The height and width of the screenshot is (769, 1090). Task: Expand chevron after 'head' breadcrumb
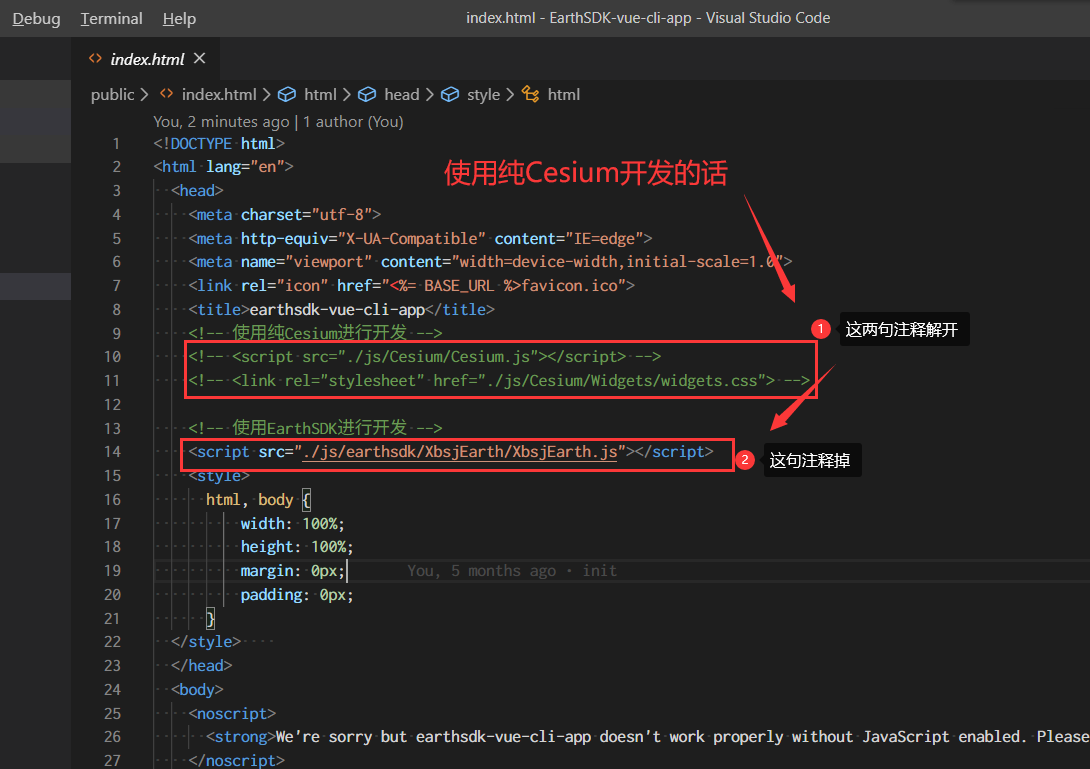click(x=429, y=95)
